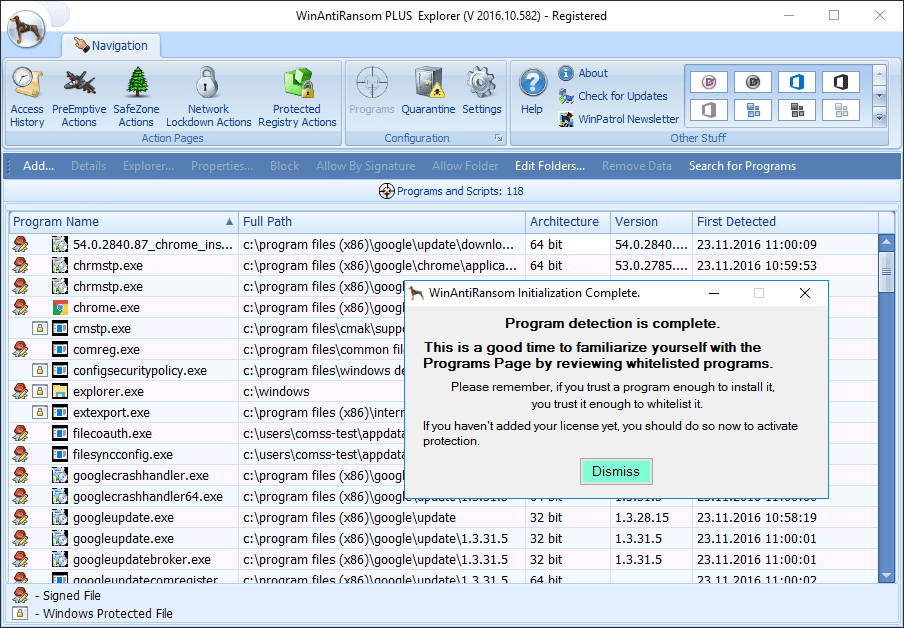Select the googleupdatebroker.exe row
904x628 pixels.
443,559
